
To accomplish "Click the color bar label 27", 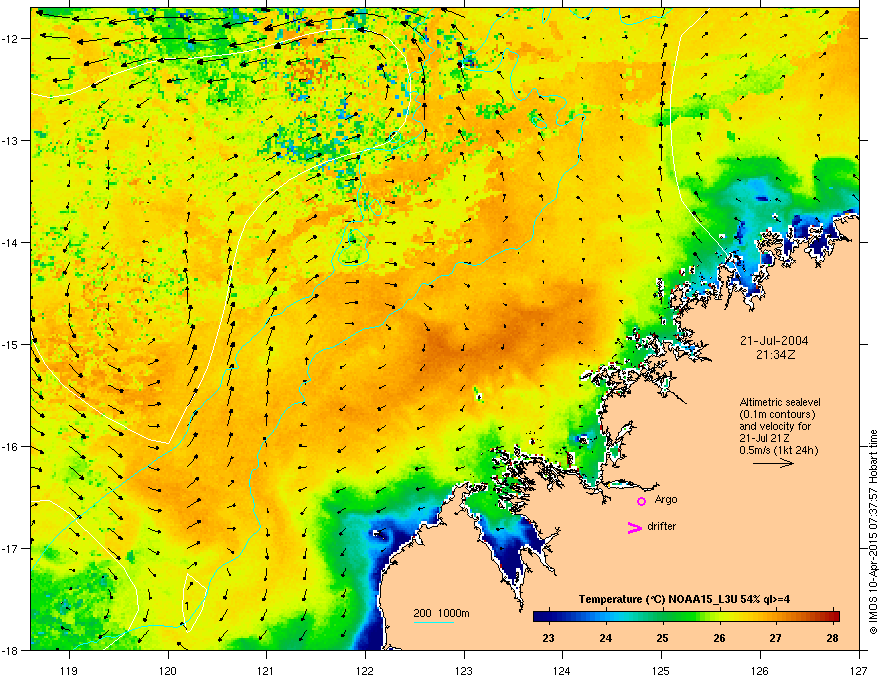I will [775, 638].
